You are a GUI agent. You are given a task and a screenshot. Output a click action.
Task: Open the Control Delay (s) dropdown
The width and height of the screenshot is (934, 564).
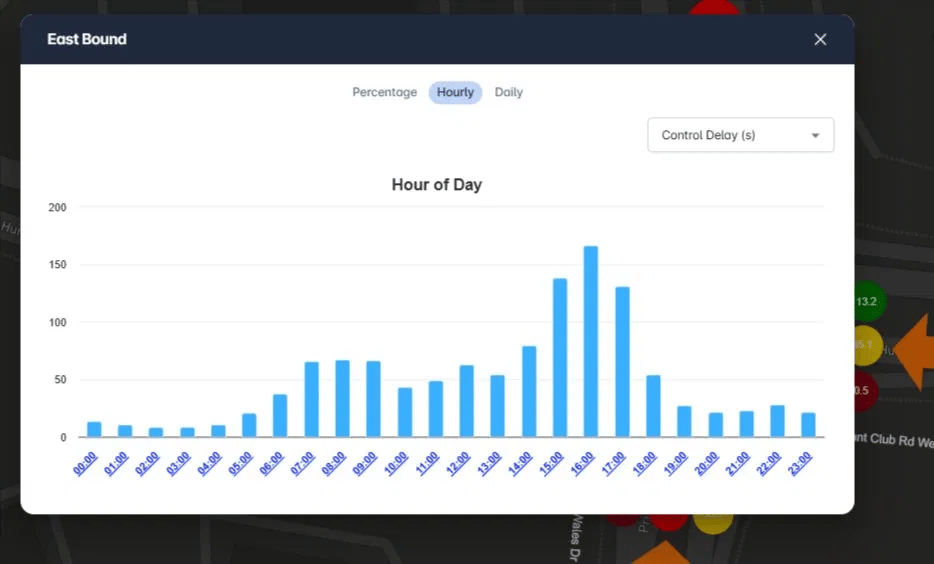[740, 135]
